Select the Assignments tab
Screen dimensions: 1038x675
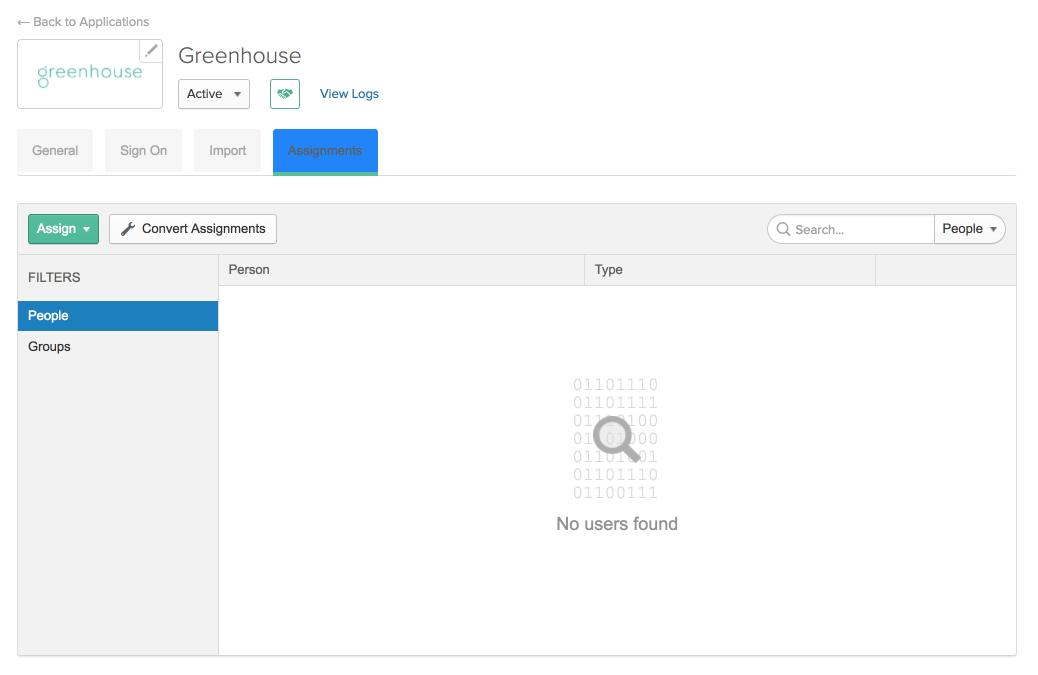tap(325, 152)
